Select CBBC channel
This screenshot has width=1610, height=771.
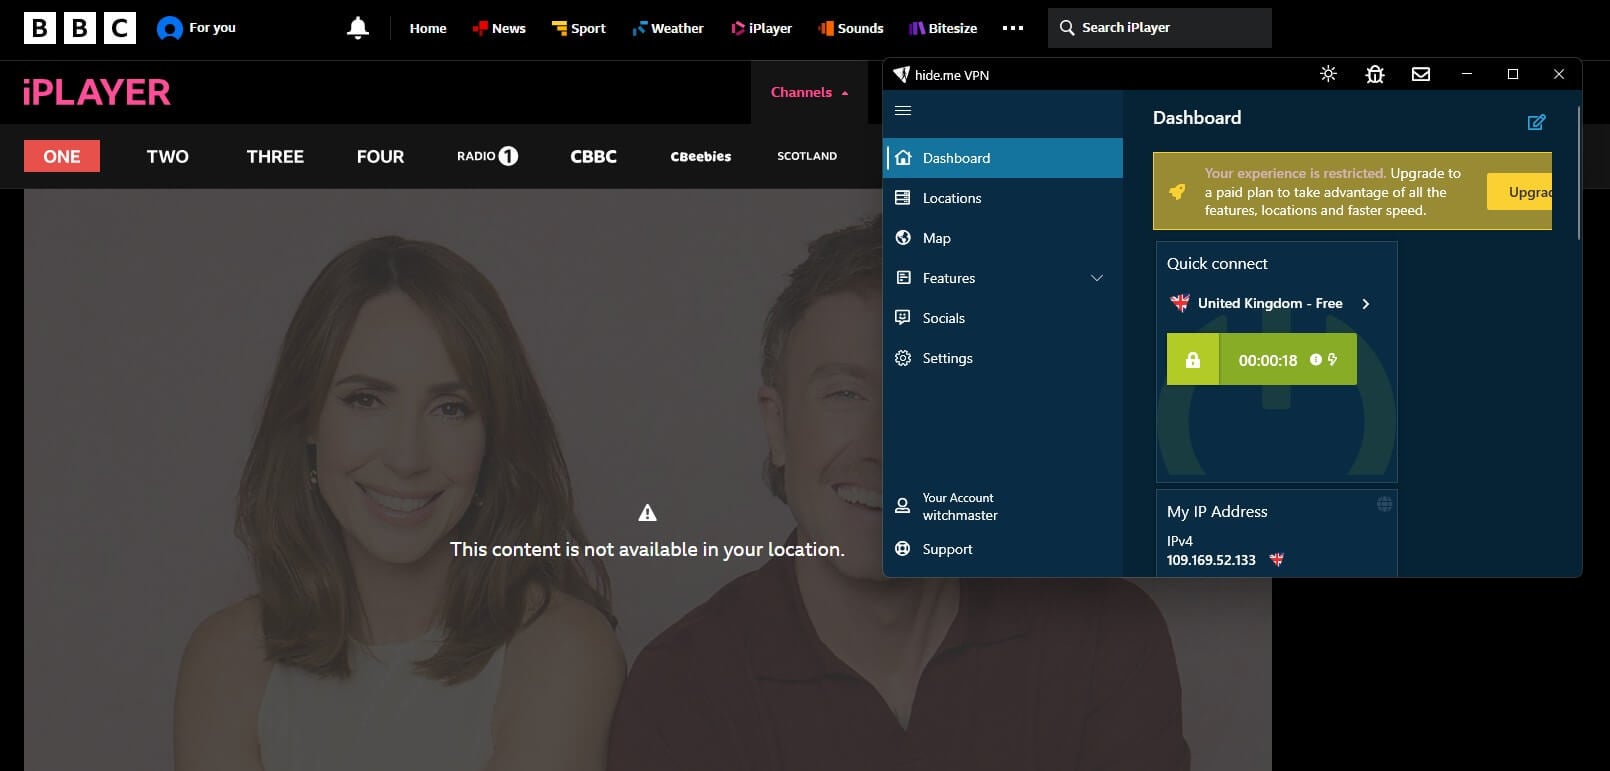click(x=594, y=156)
